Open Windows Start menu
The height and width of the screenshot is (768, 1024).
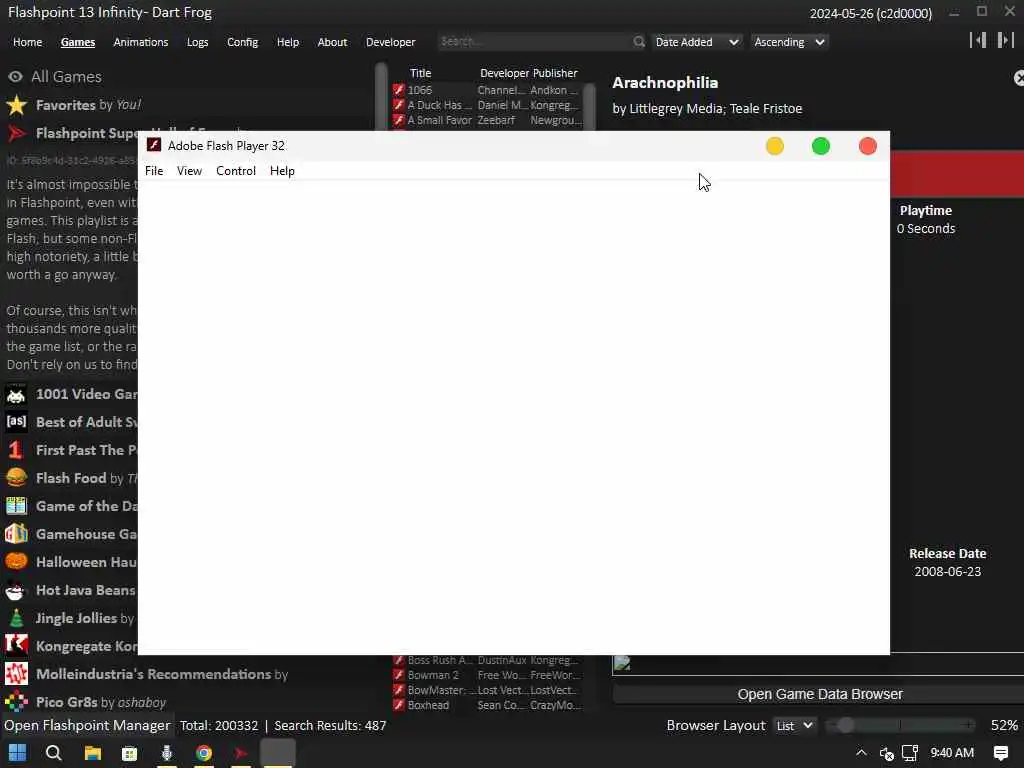[x=18, y=753]
